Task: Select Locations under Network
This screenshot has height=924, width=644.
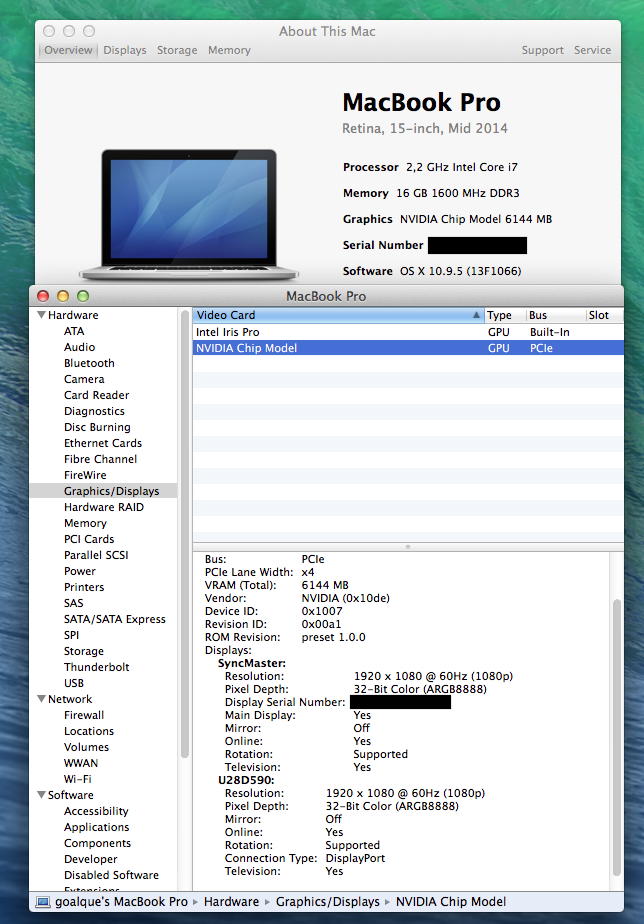Action: 89,731
